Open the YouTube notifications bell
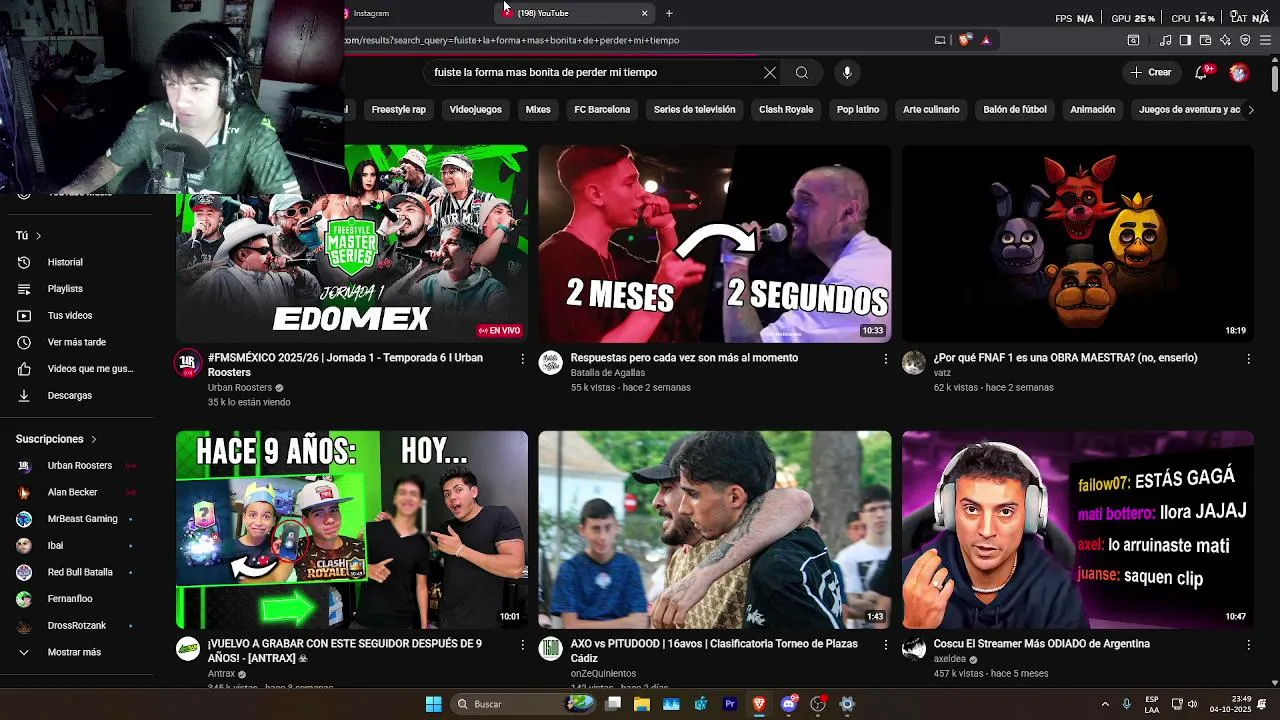 pos(1201,72)
